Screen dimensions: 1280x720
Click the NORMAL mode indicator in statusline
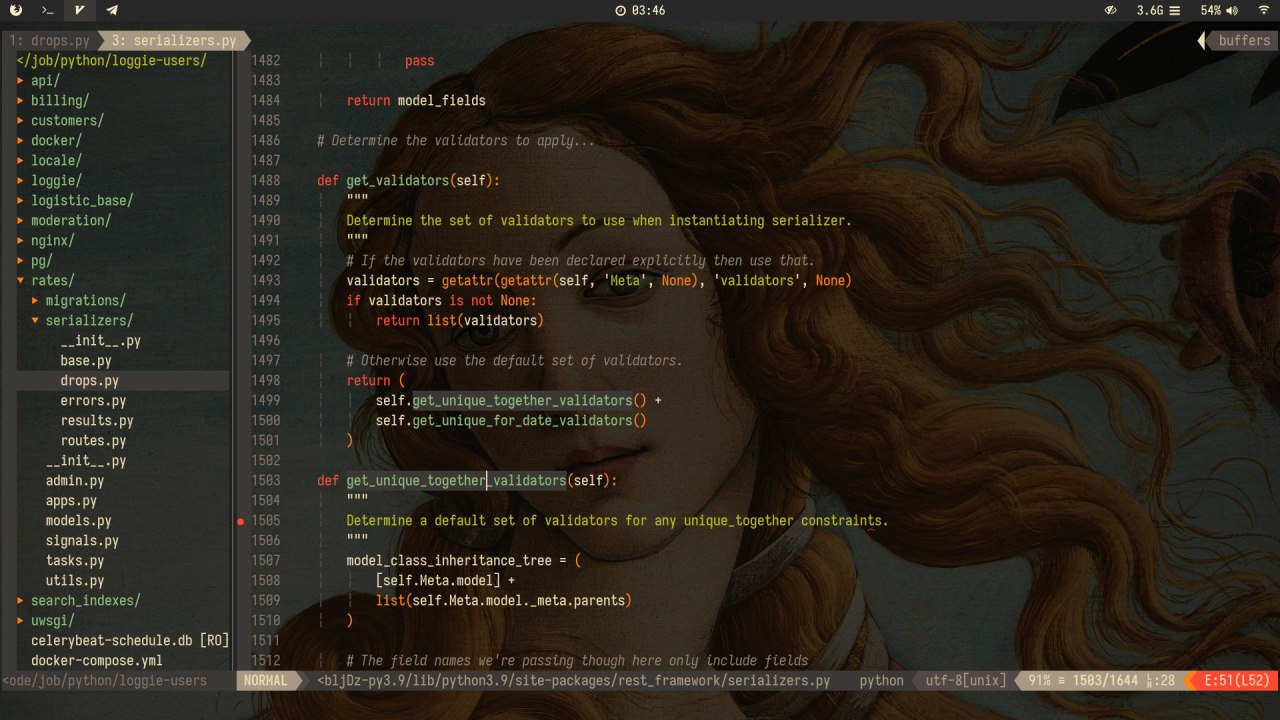coord(266,681)
